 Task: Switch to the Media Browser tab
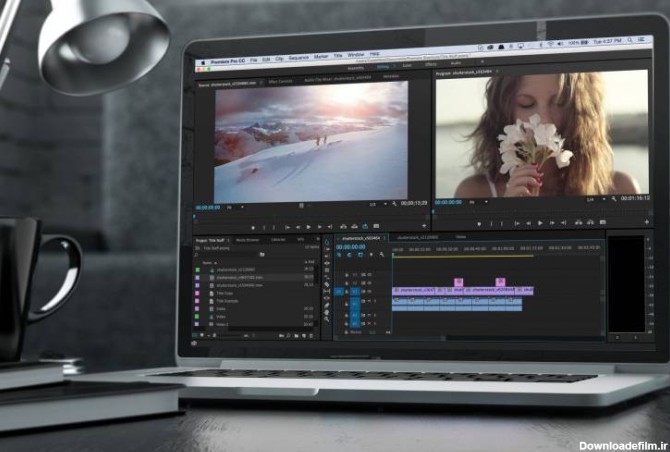coord(246,240)
